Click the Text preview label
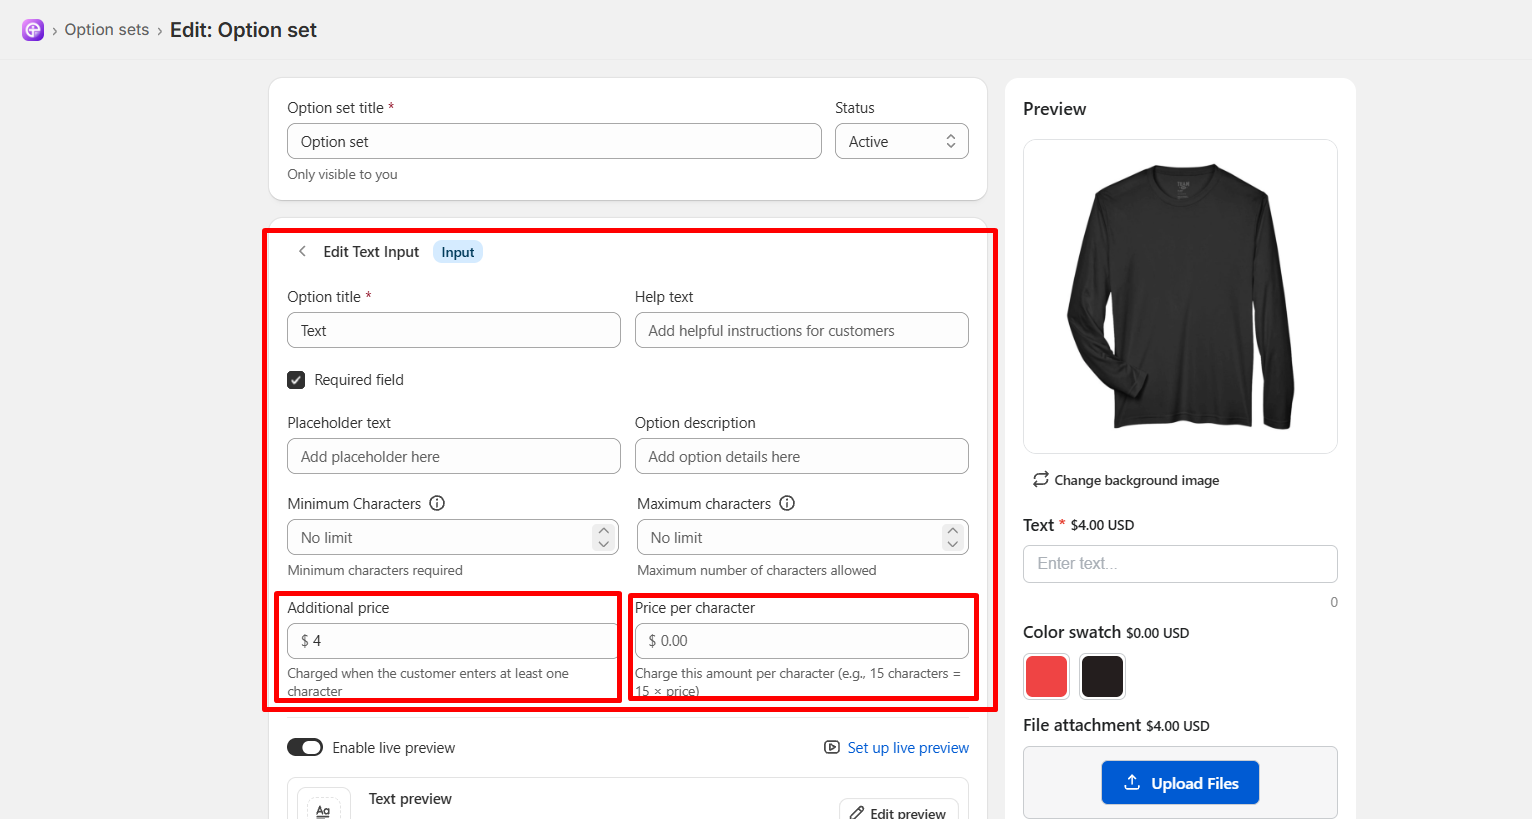The width and height of the screenshot is (1532, 819). pyautogui.click(x=410, y=798)
